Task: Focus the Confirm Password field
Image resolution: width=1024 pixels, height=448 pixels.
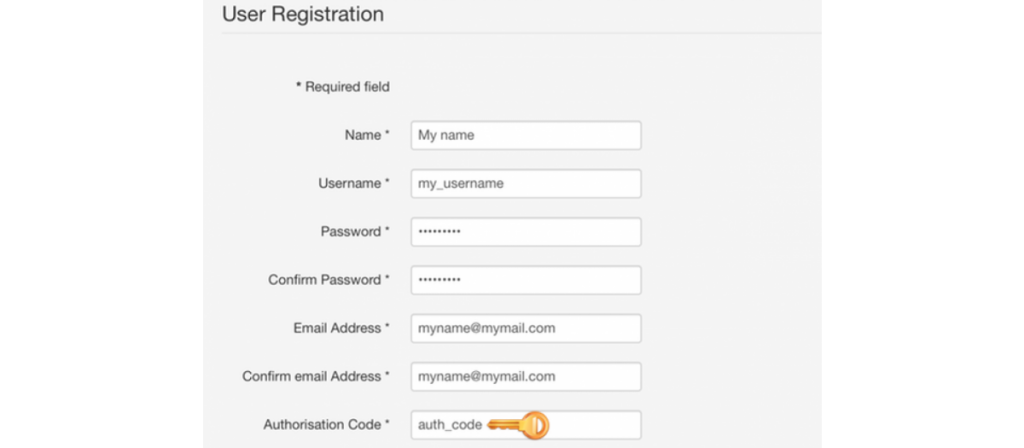Action: click(x=526, y=280)
